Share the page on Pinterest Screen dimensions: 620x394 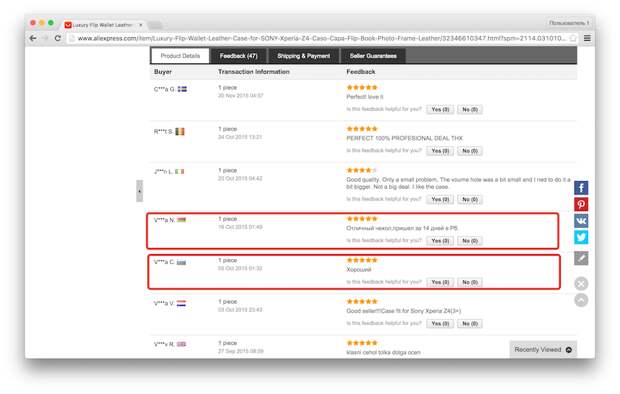point(581,205)
